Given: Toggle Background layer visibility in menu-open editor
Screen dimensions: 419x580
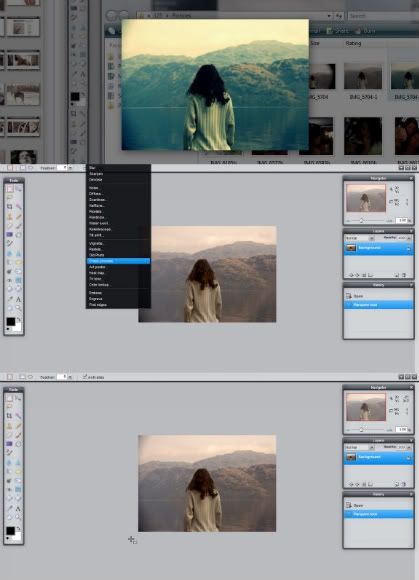Looking at the screenshot, I should click(409, 249).
